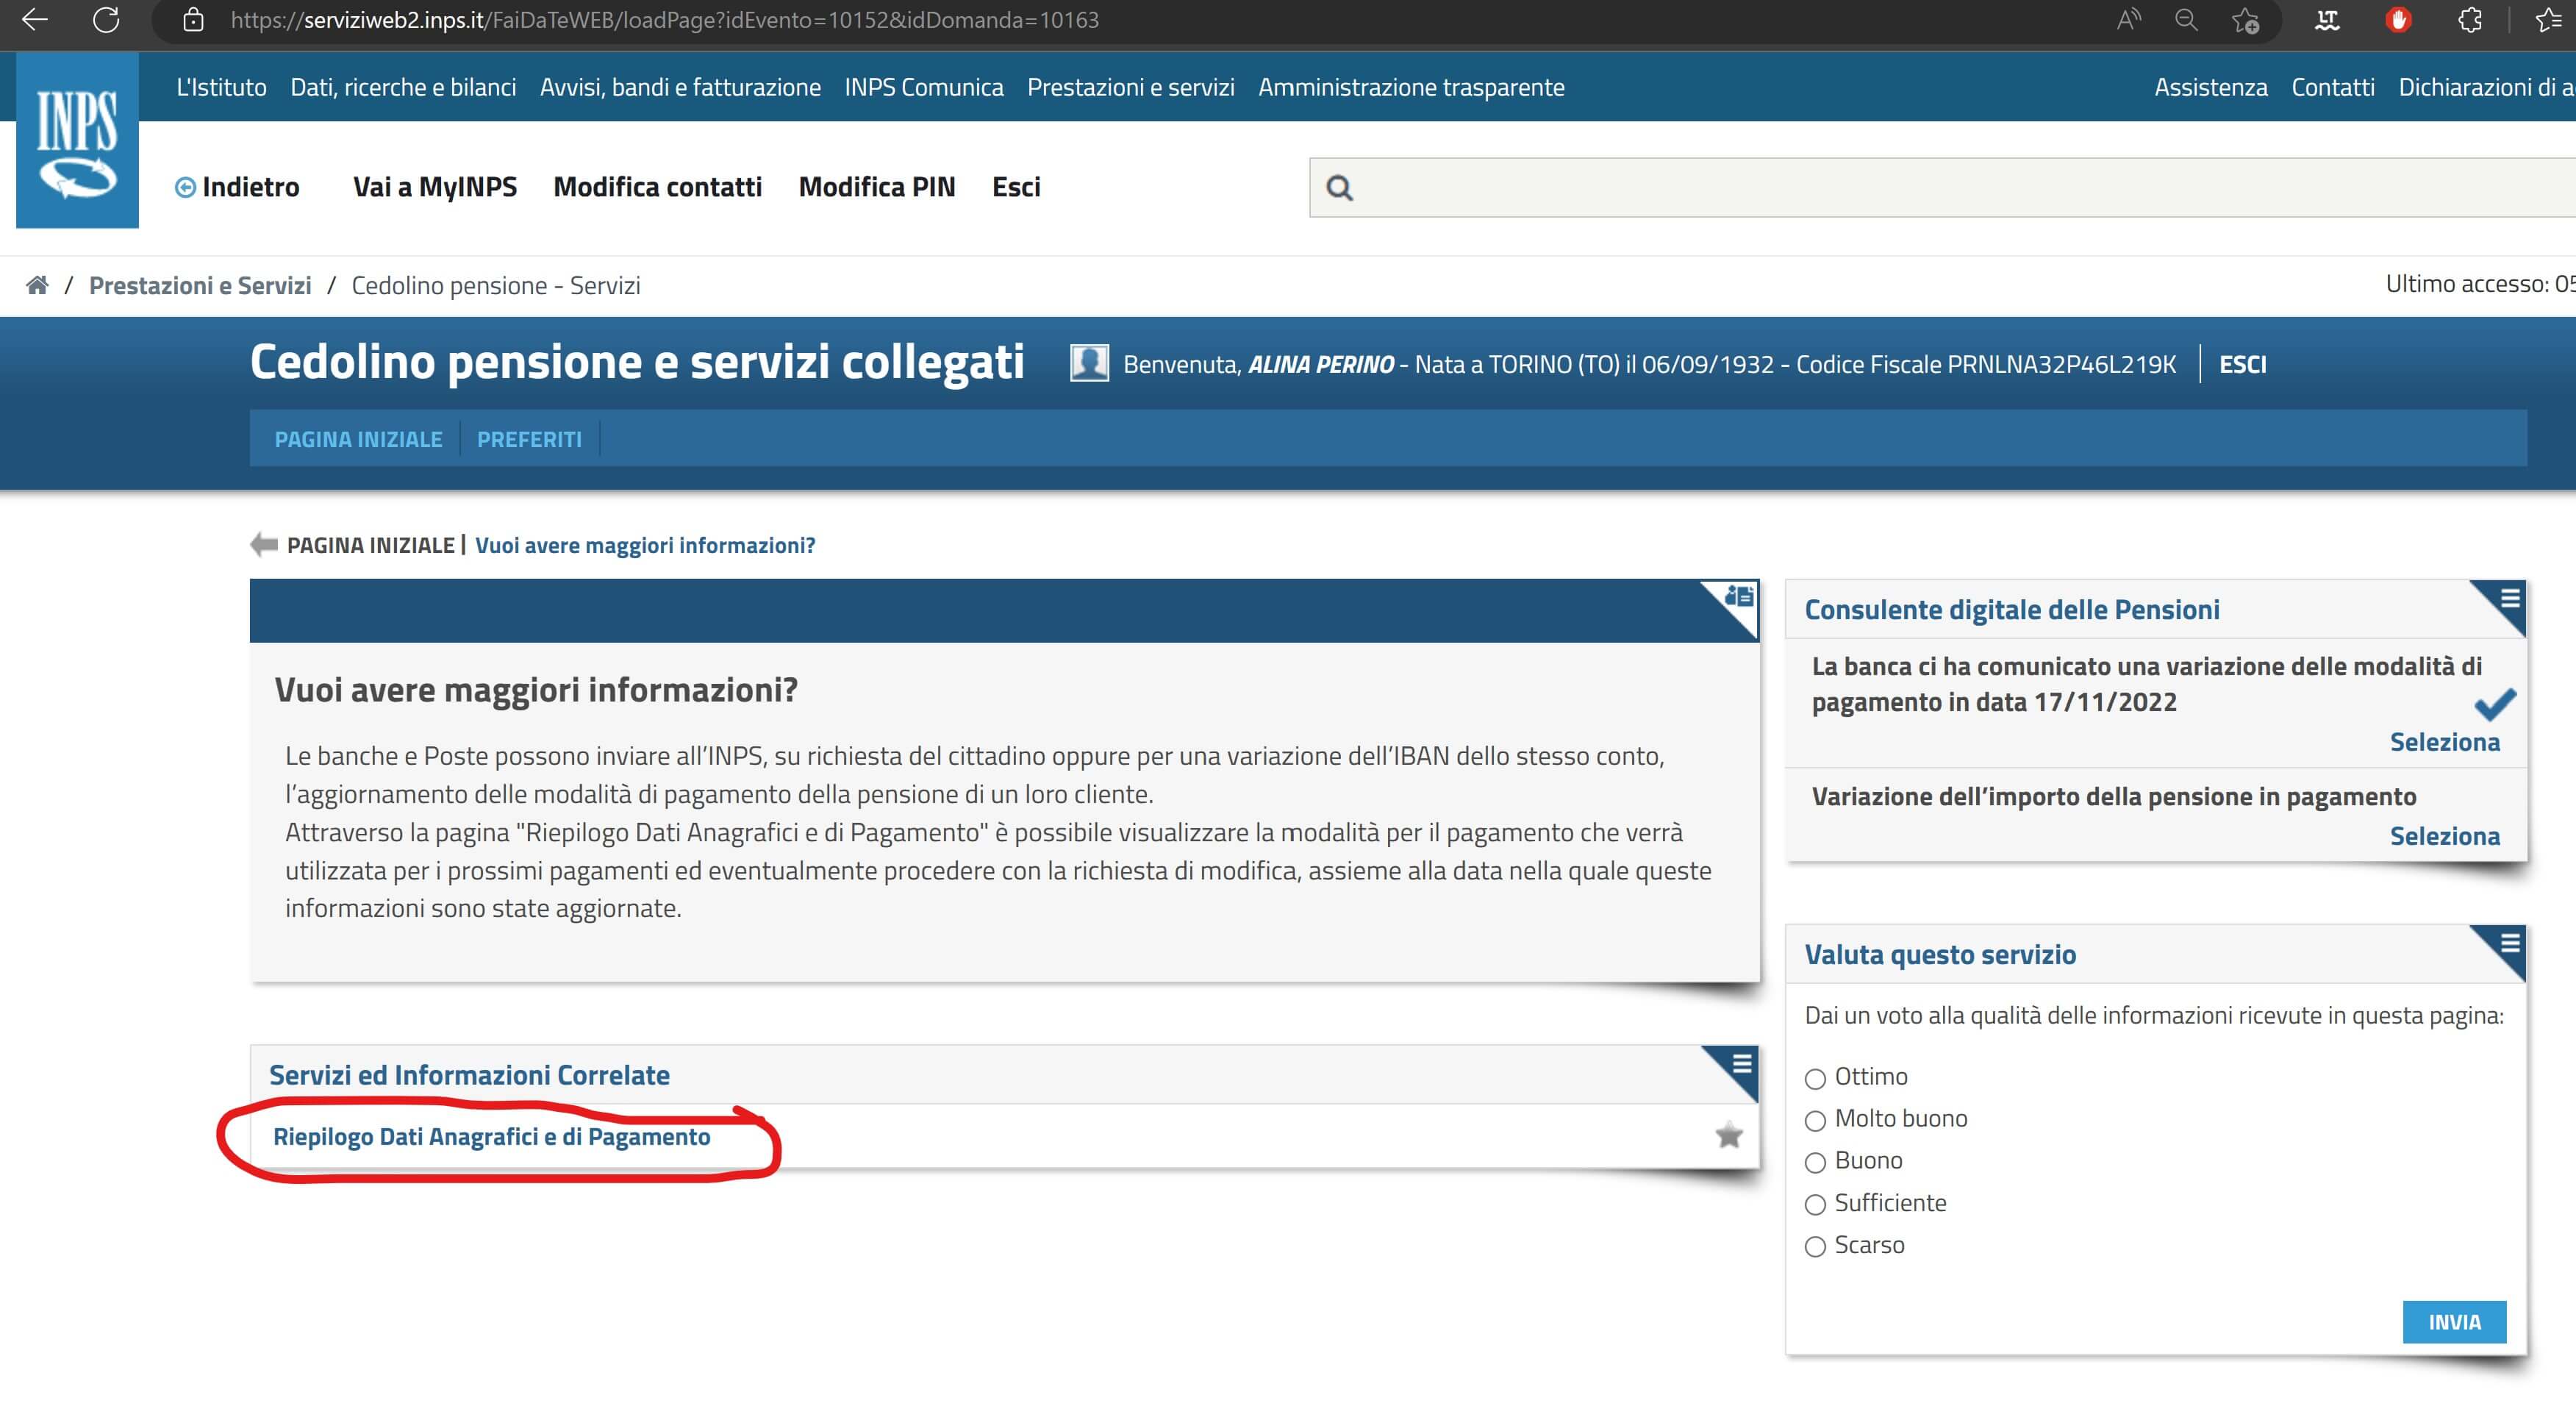Click the browser back arrow

pyautogui.click(x=35, y=20)
